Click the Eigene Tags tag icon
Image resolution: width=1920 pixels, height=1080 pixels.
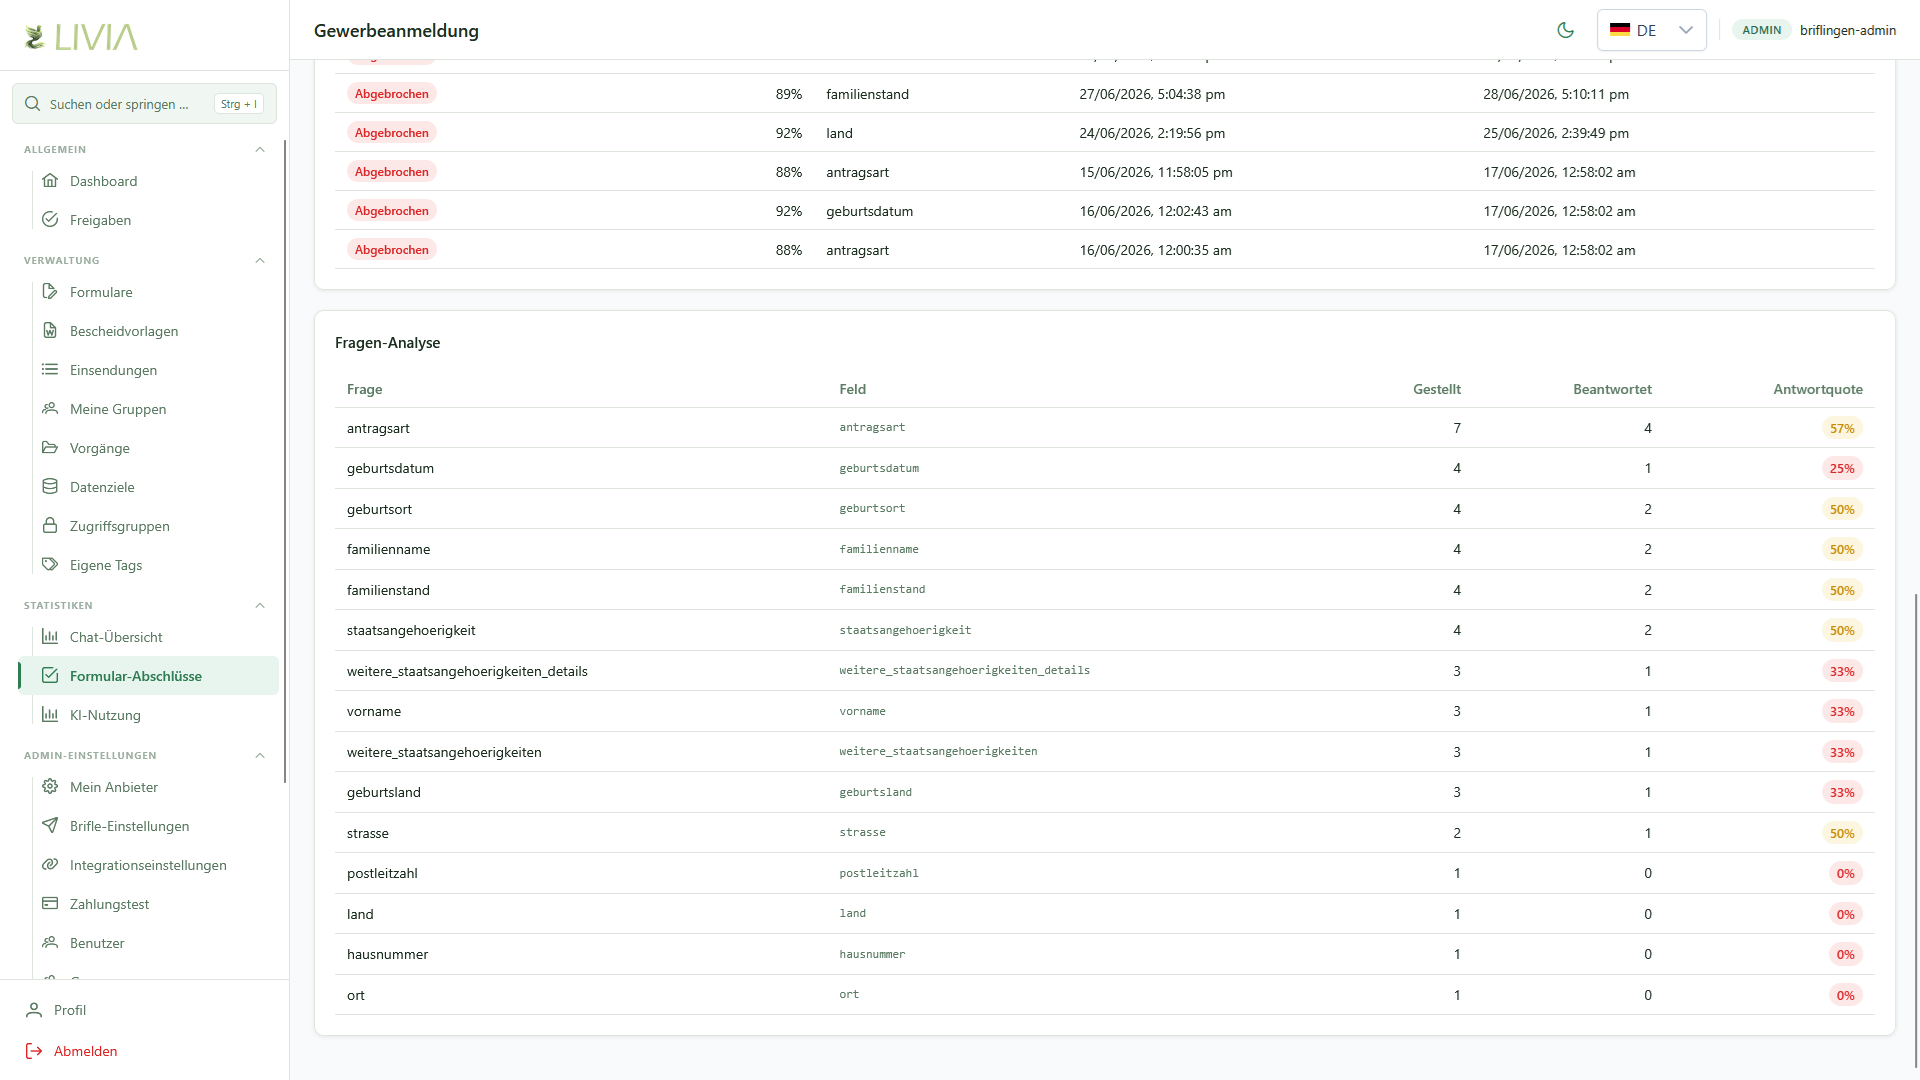pyautogui.click(x=50, y=565)
